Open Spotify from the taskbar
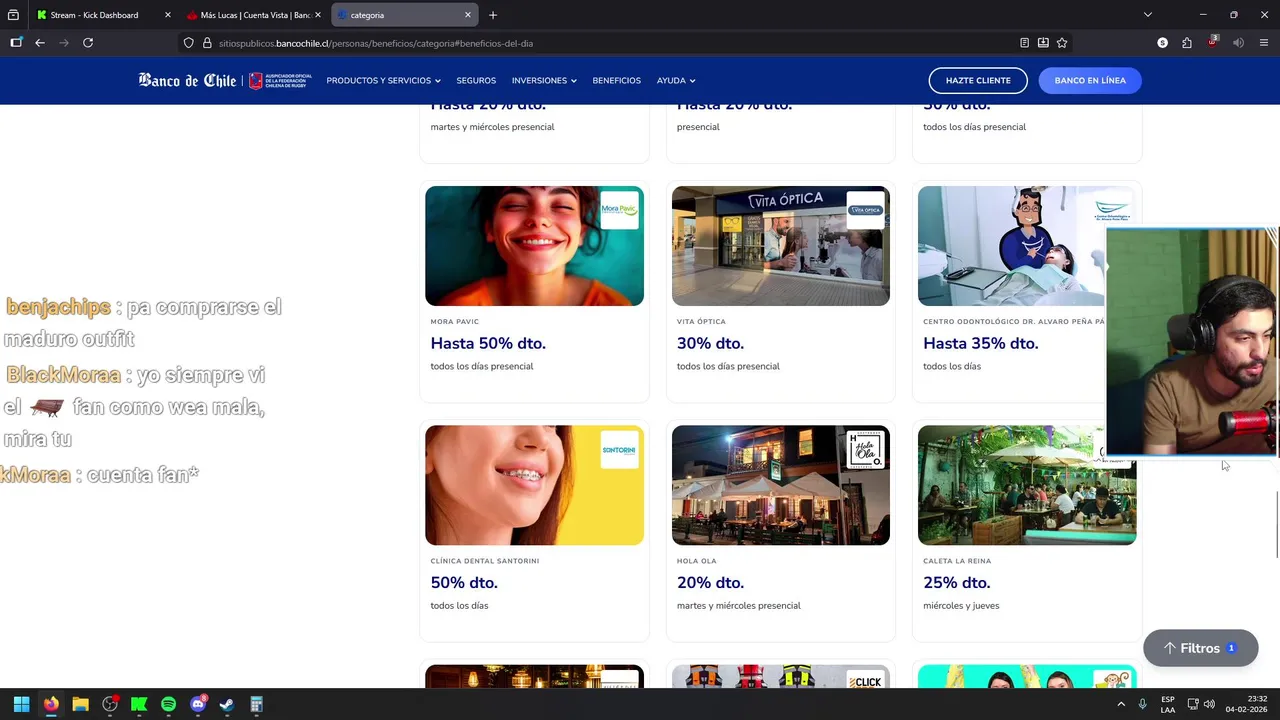 pos(168,704)
